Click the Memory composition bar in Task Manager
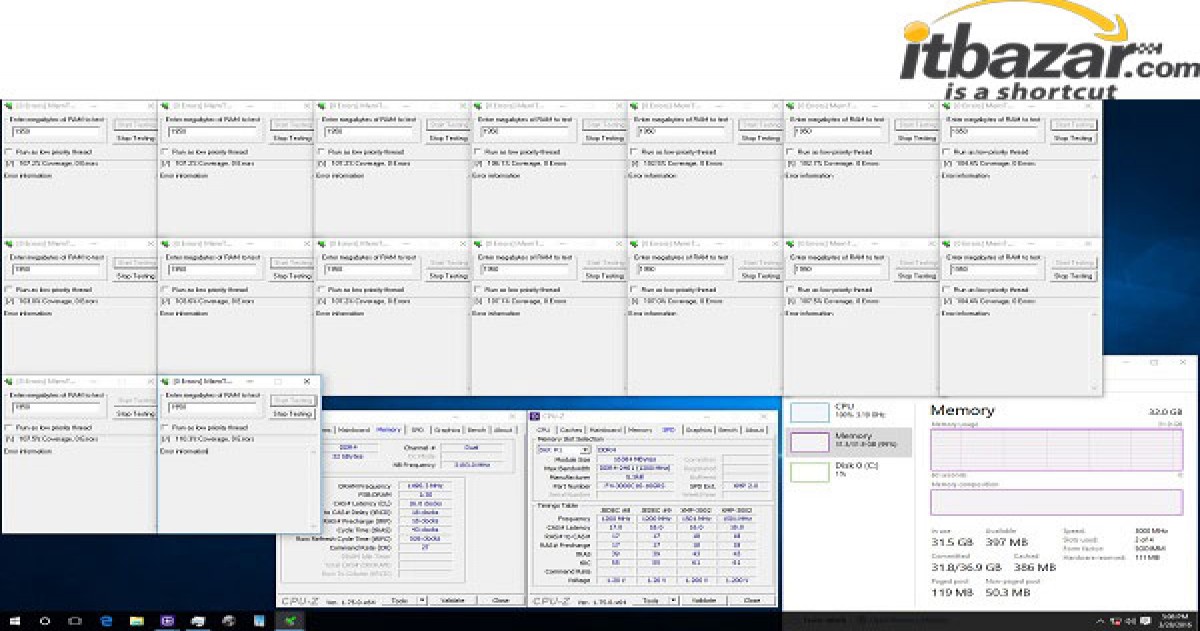 tap(1057, 501)
